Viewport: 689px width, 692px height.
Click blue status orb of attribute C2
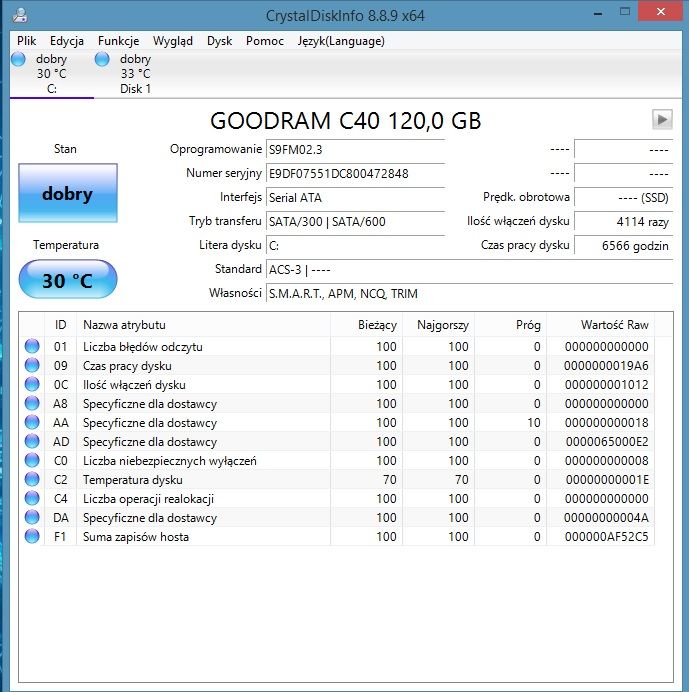pos(32,479)
